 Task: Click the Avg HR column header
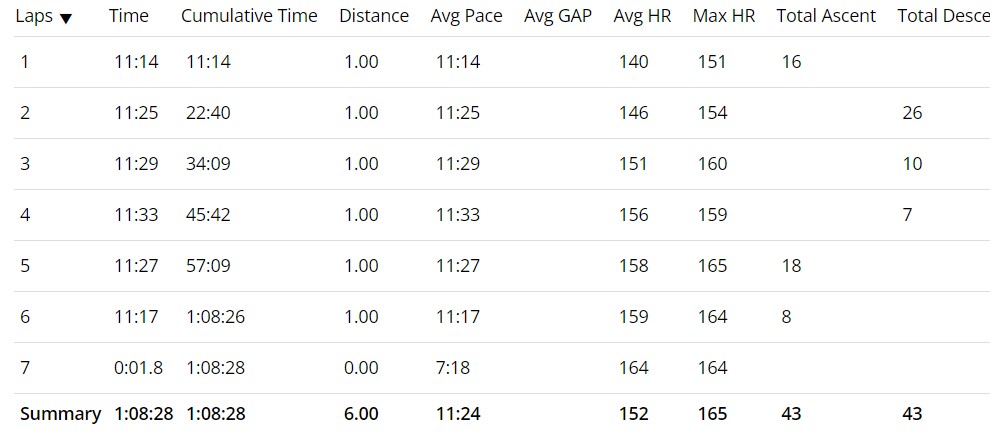point(642,16)
